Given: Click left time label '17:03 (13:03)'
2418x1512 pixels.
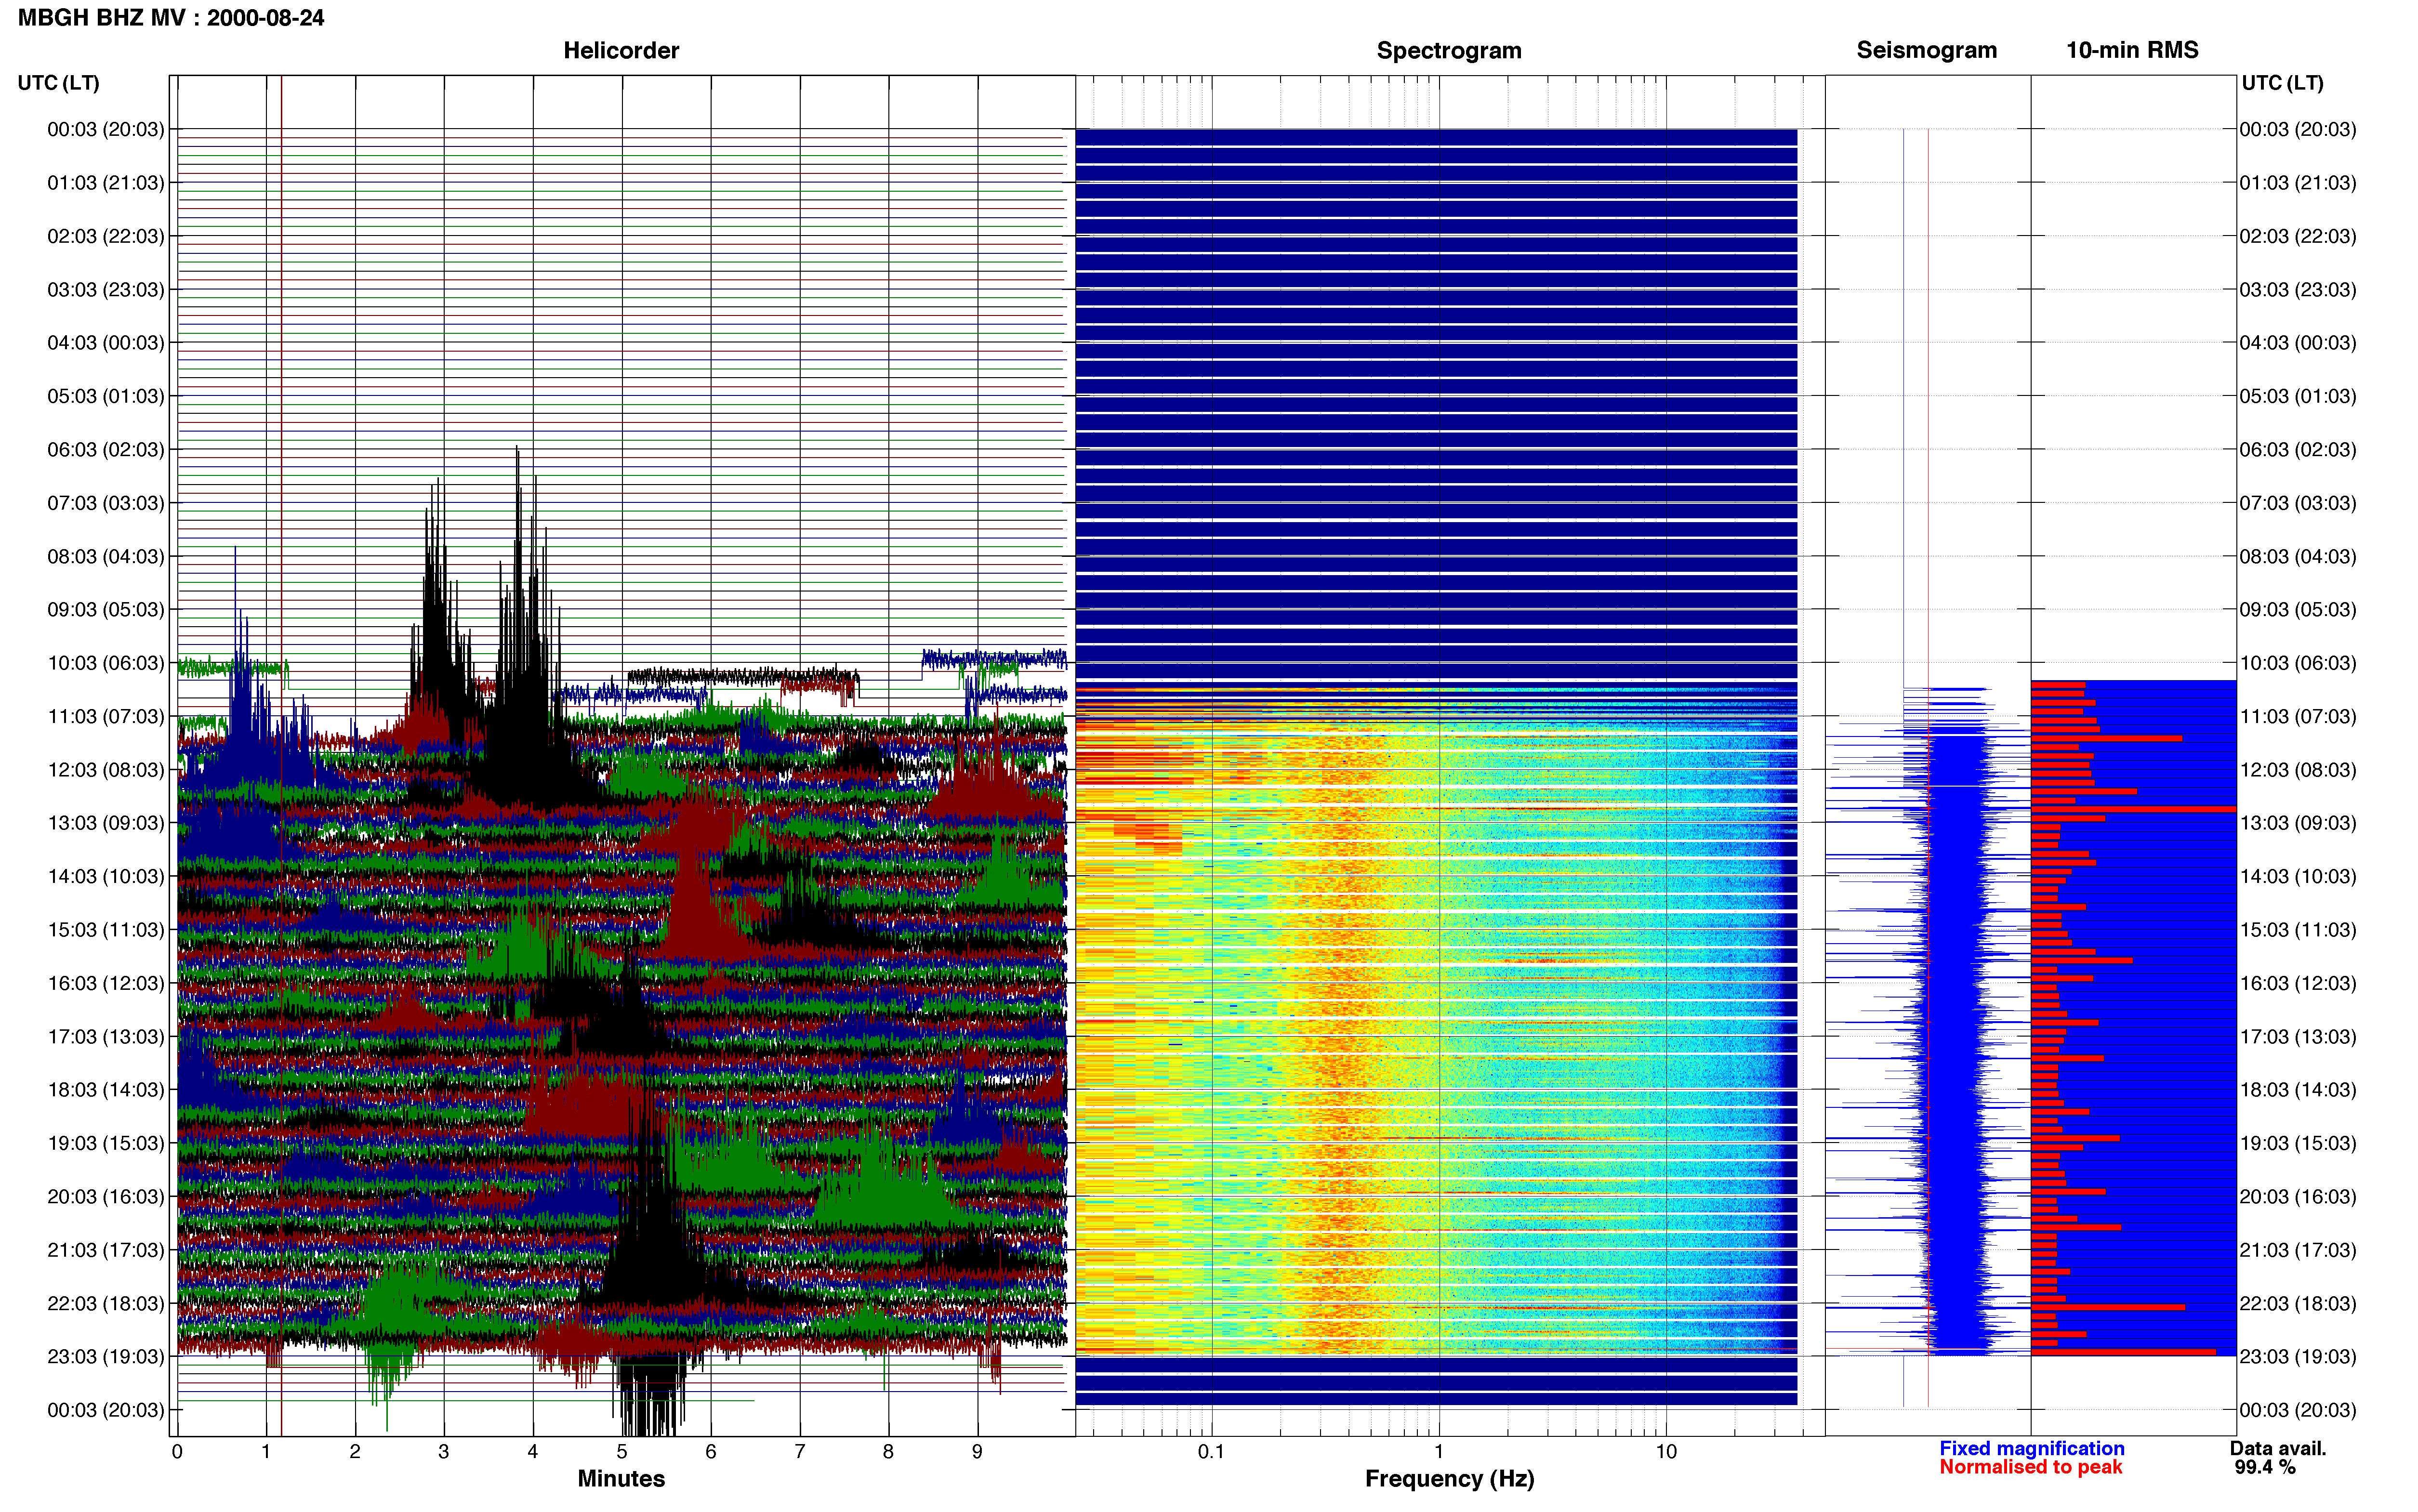Looking at the screenshot, I should tap(106, 1036).
